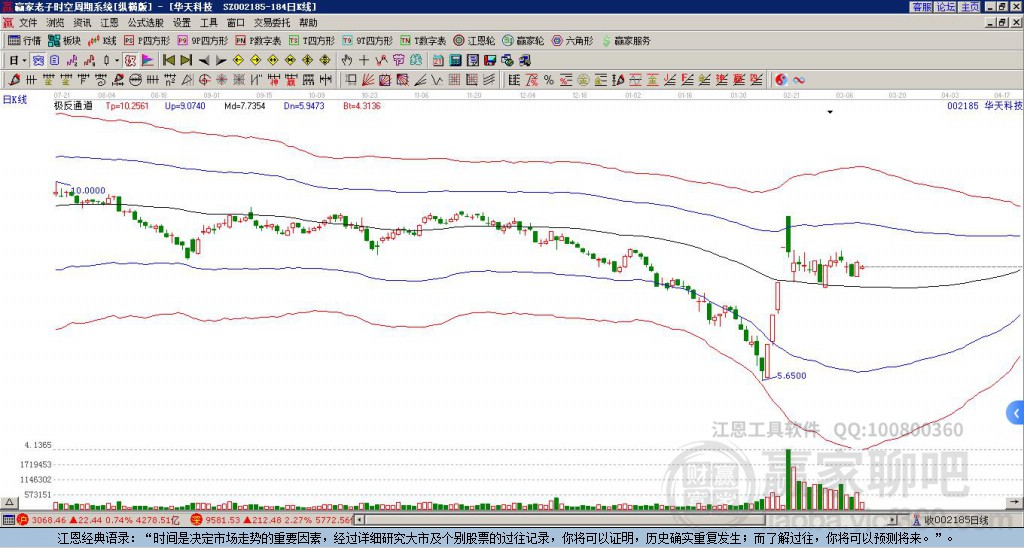Screen dimensions: 1024x548
Task: Click the 客服 button in title bar
Action: click(x=921, y=7)
